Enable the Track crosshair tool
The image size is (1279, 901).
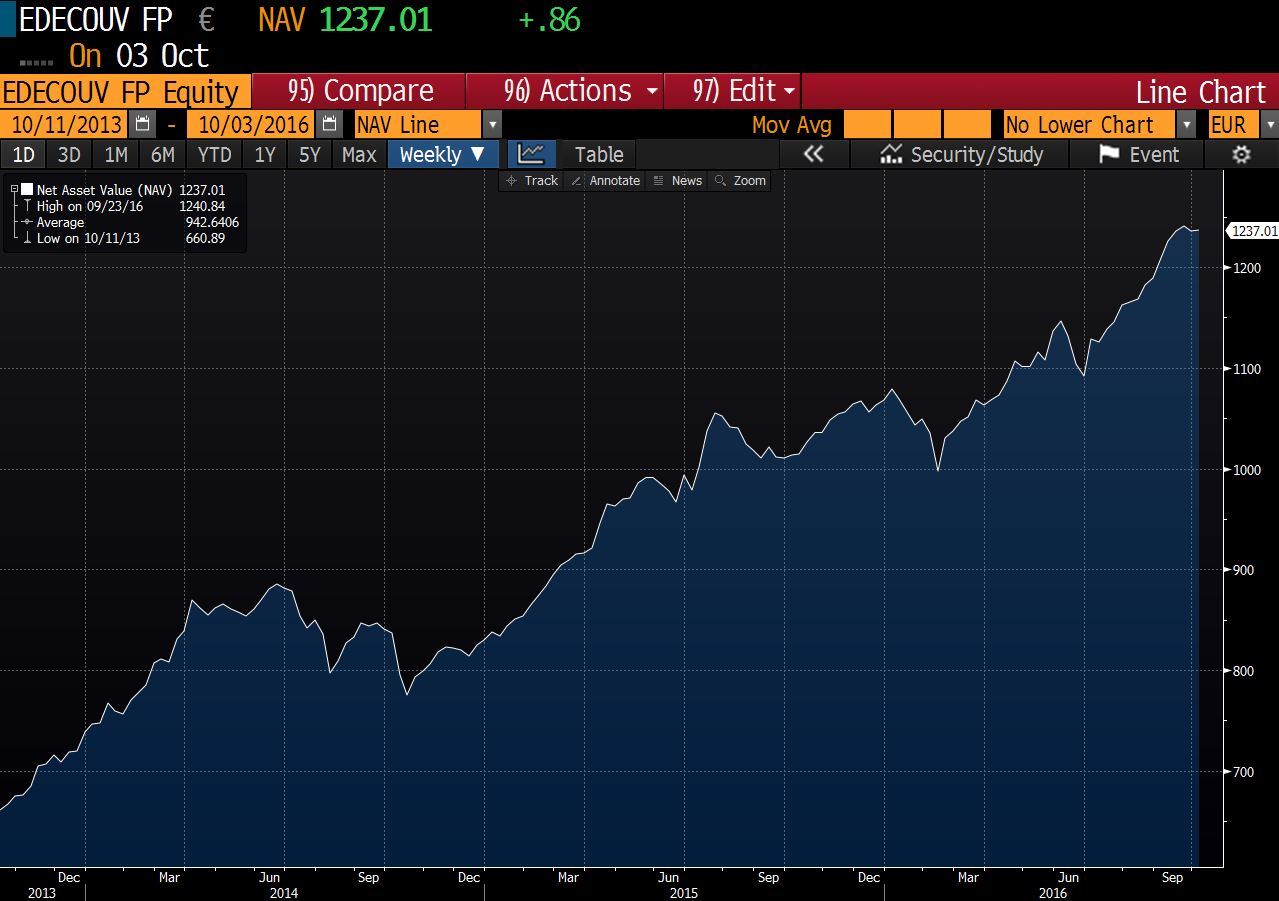pyautogui.click(x=532, y=180)
